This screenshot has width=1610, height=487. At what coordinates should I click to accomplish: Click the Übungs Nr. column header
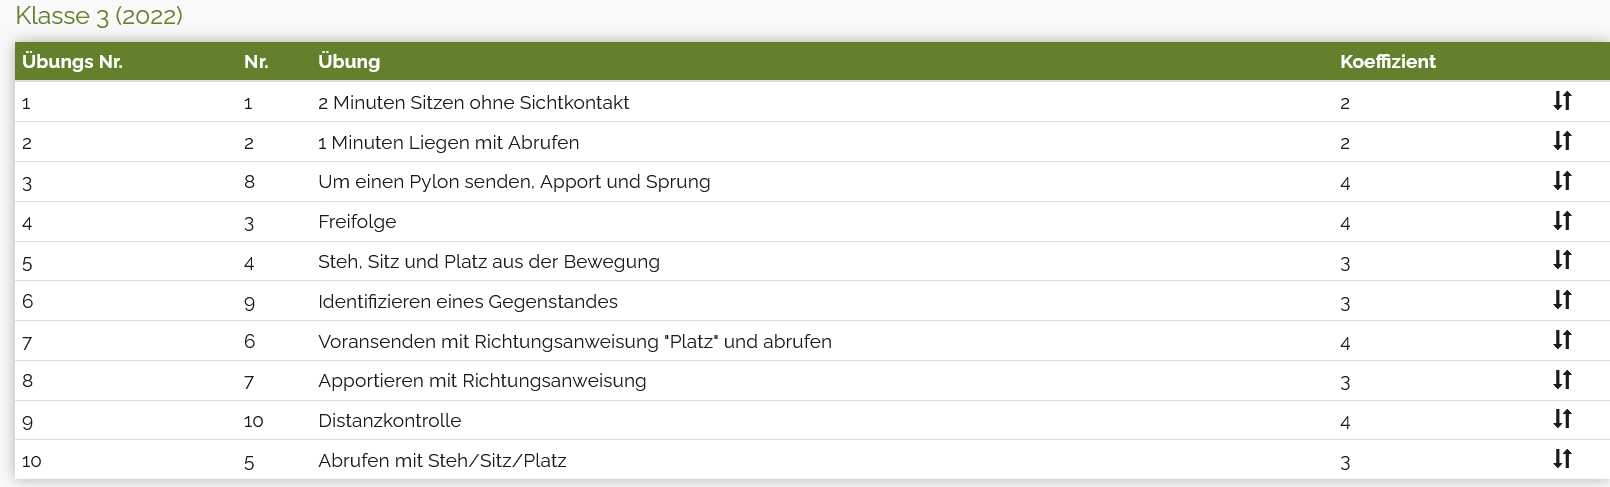tap(72, 61)
